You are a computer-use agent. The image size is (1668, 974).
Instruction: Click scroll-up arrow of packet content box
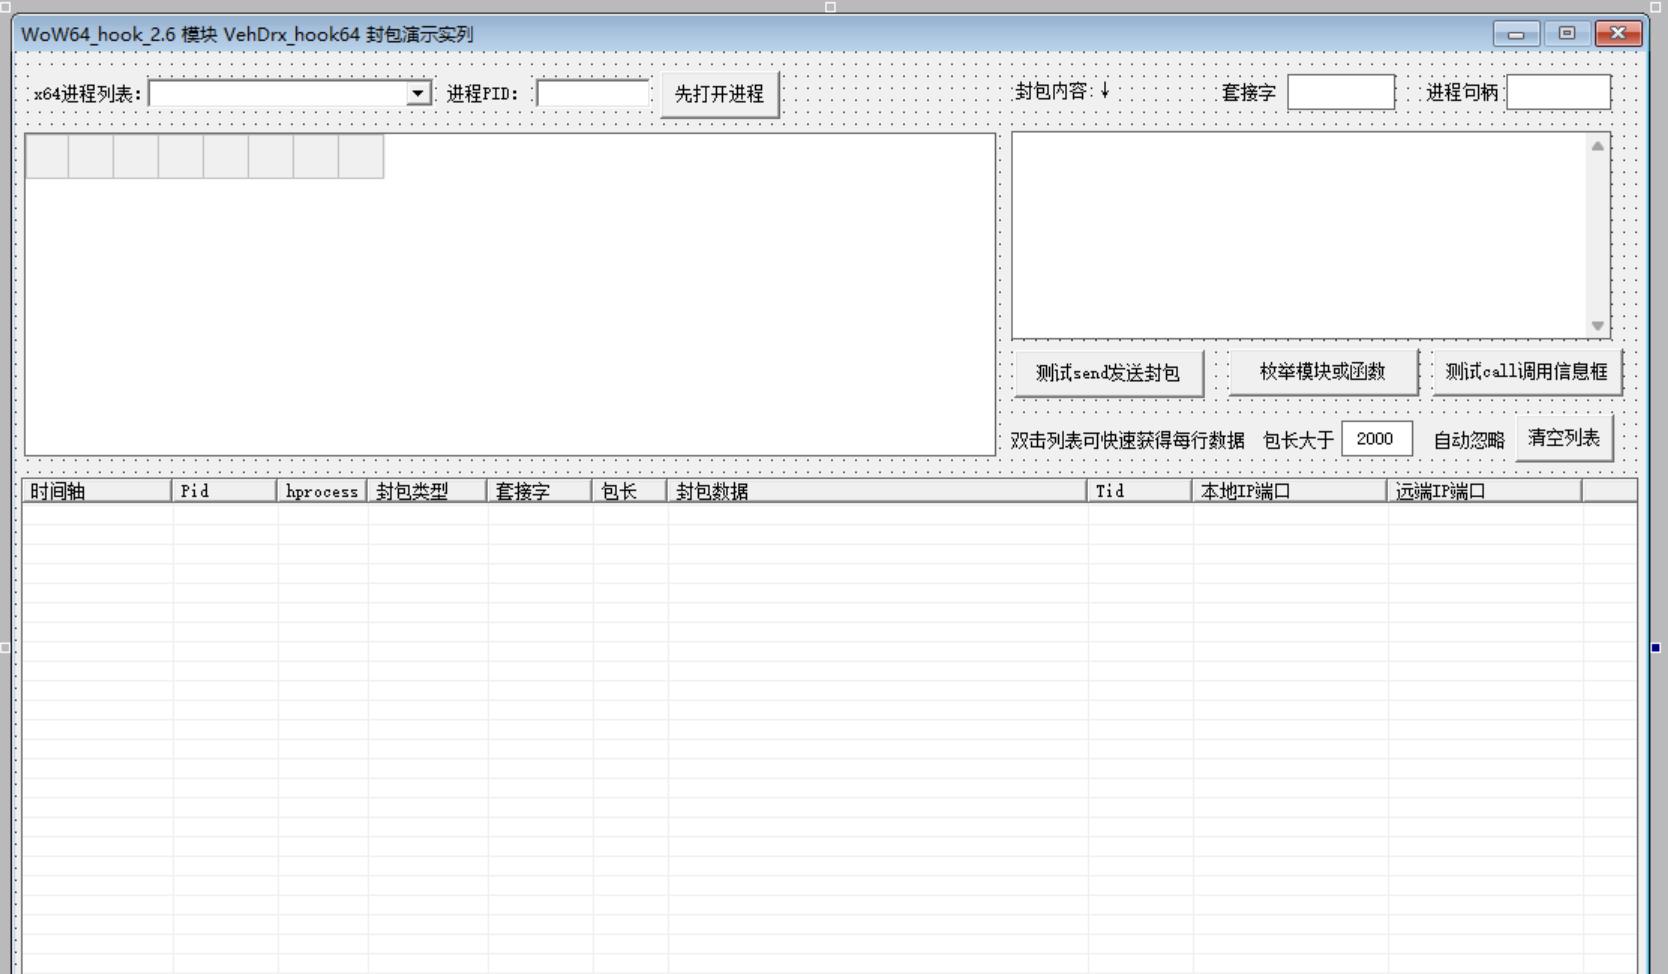coord(1597,146)
